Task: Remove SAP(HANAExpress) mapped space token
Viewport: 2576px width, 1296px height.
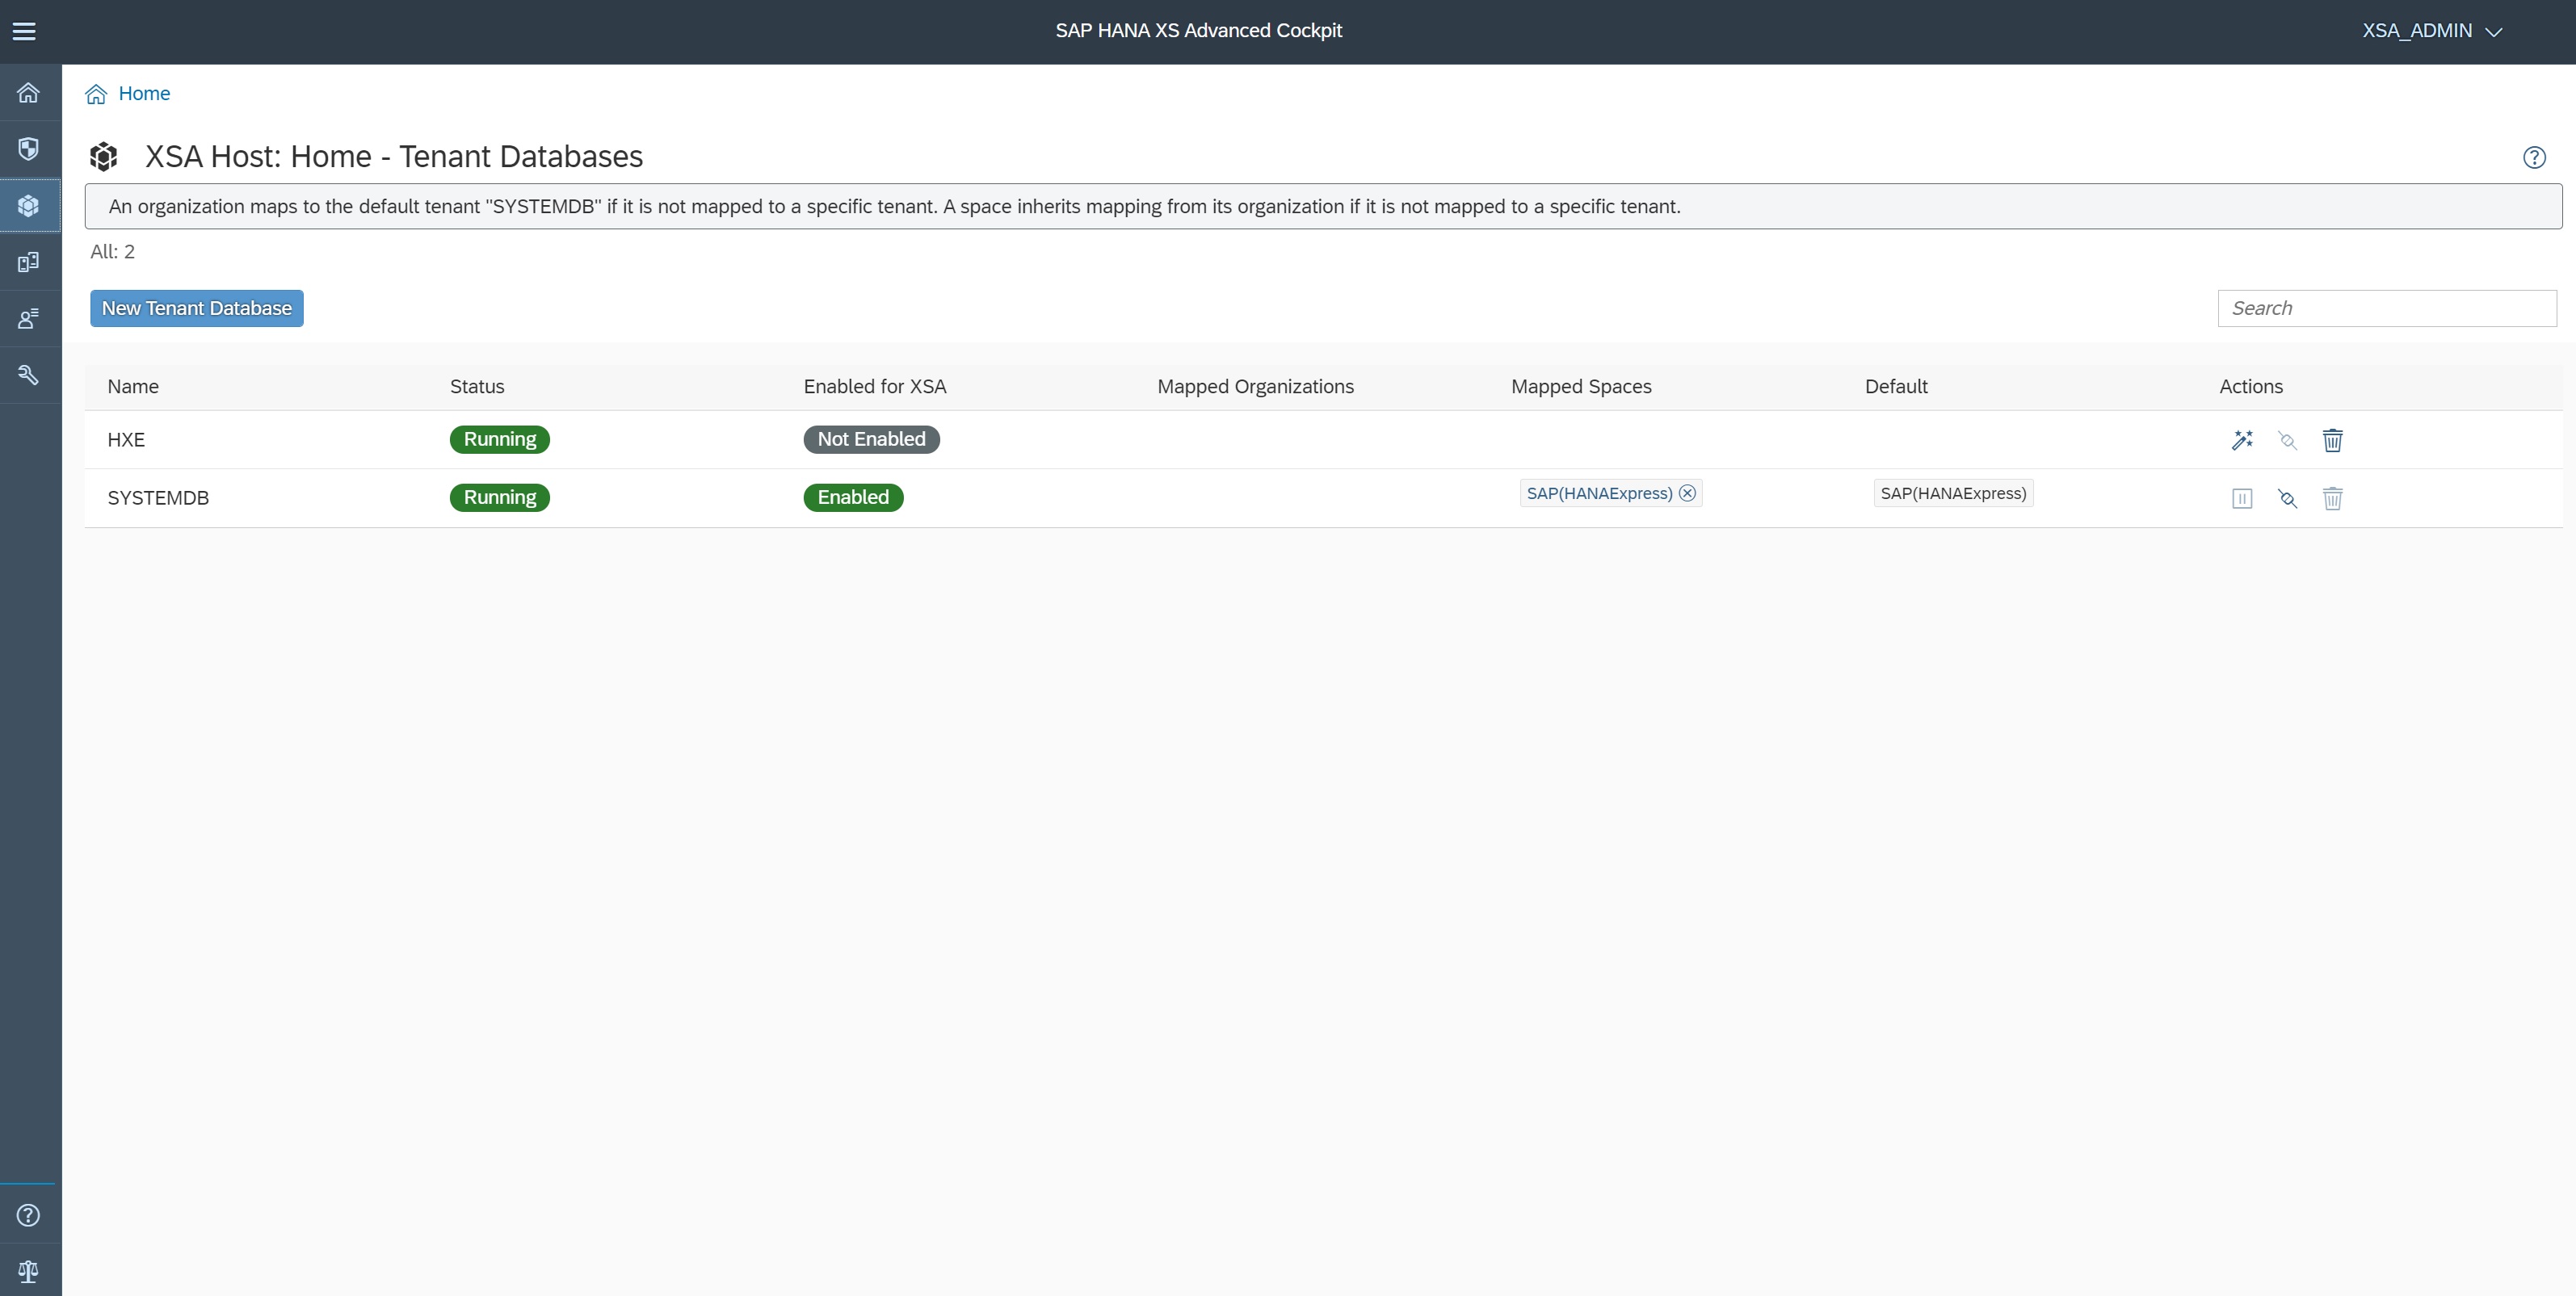Action: (x=1688, y=493)
